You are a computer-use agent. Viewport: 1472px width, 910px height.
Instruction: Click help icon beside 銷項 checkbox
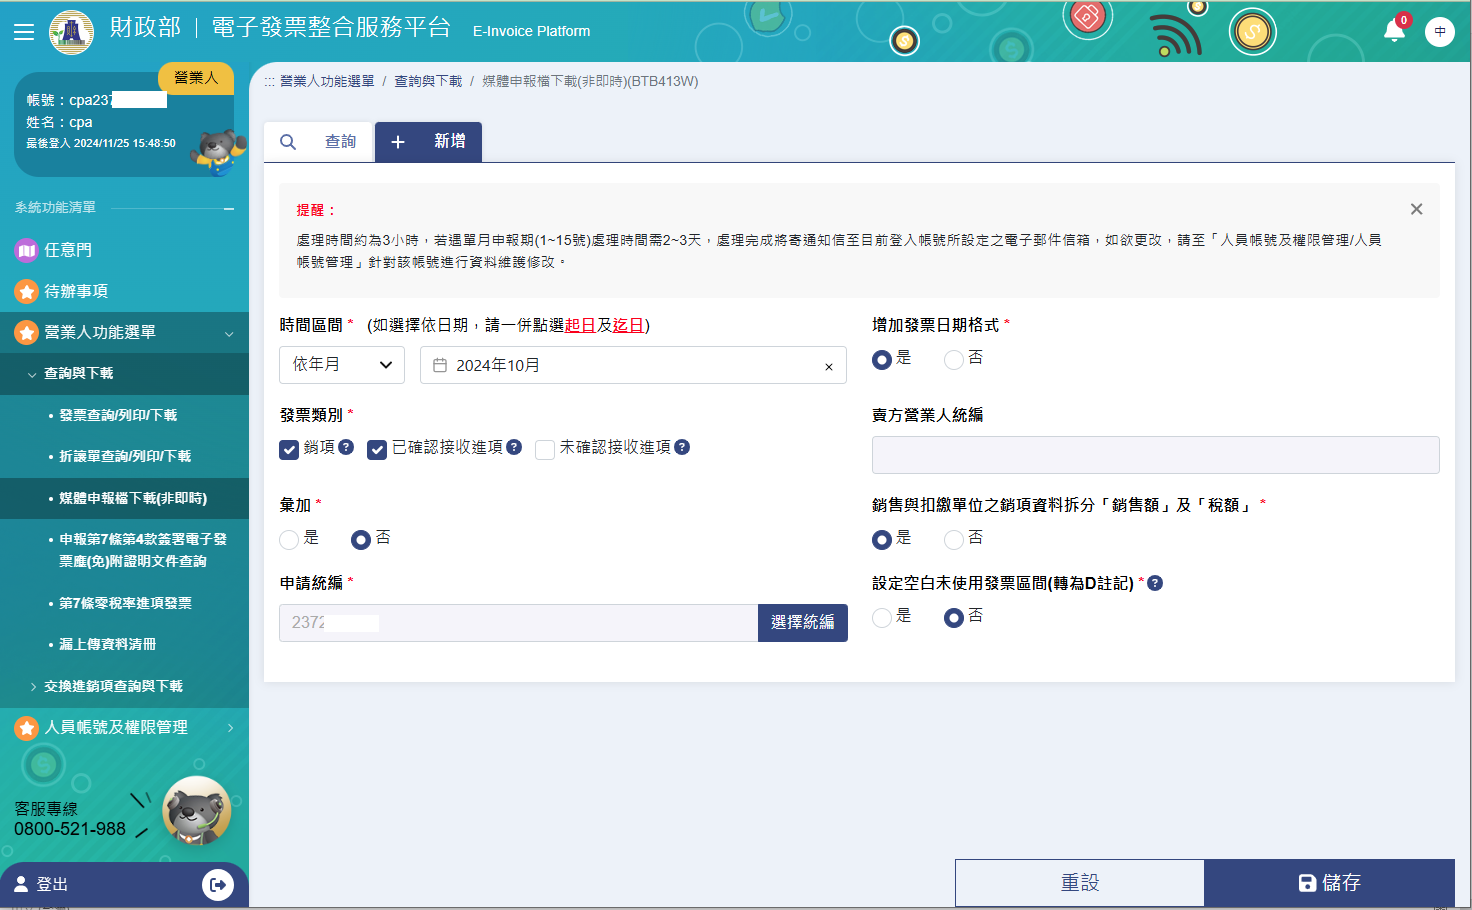(x=346, y=447)
